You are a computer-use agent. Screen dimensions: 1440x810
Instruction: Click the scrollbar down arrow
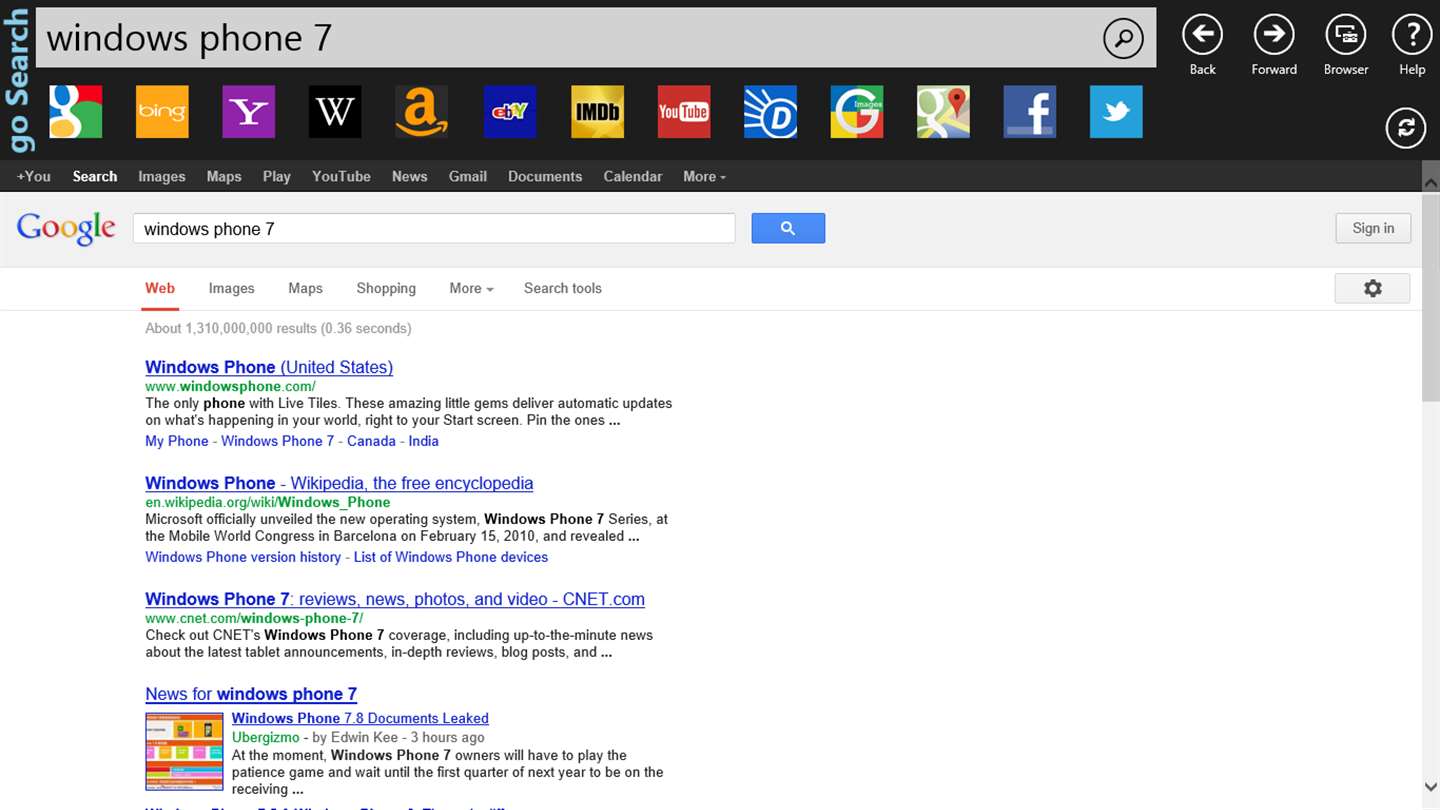coord(1431,788)
